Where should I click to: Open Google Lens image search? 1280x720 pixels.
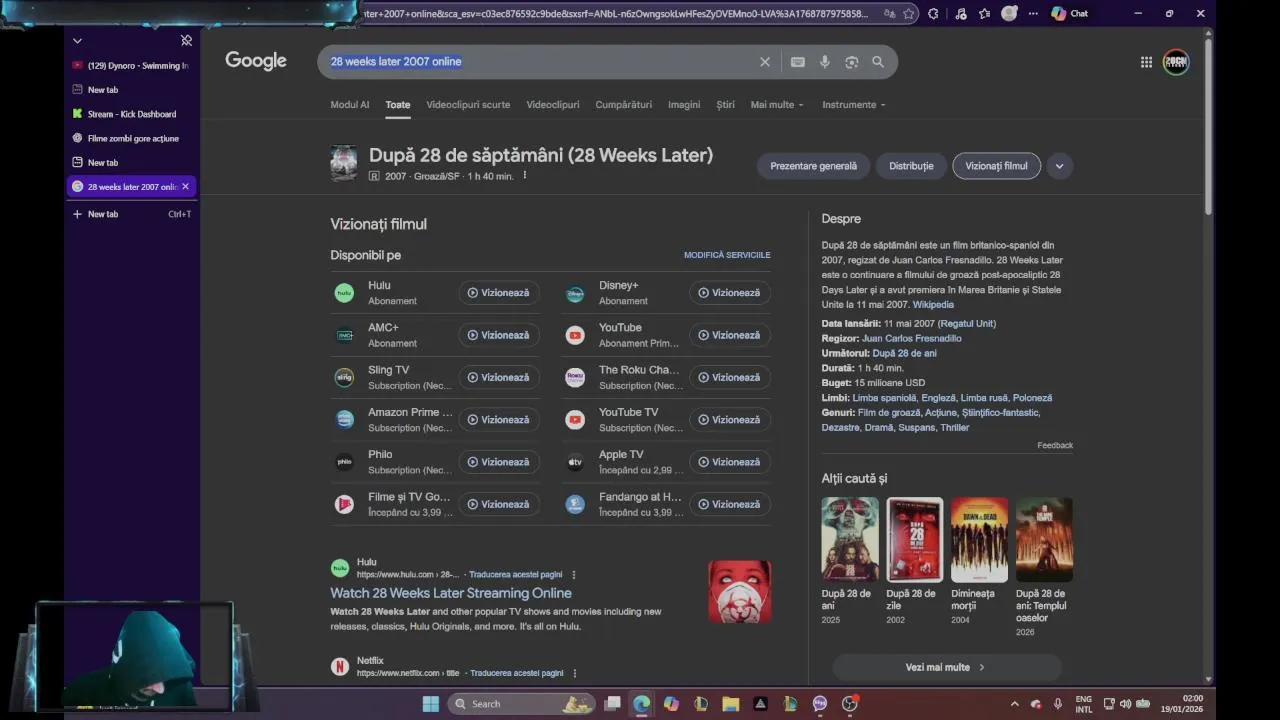(x=851, y=62)
